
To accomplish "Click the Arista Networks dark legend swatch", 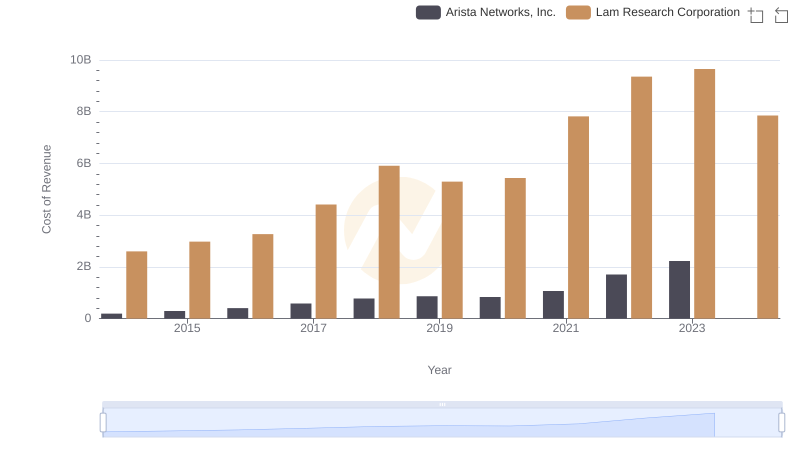I will (x=428, y=12).
